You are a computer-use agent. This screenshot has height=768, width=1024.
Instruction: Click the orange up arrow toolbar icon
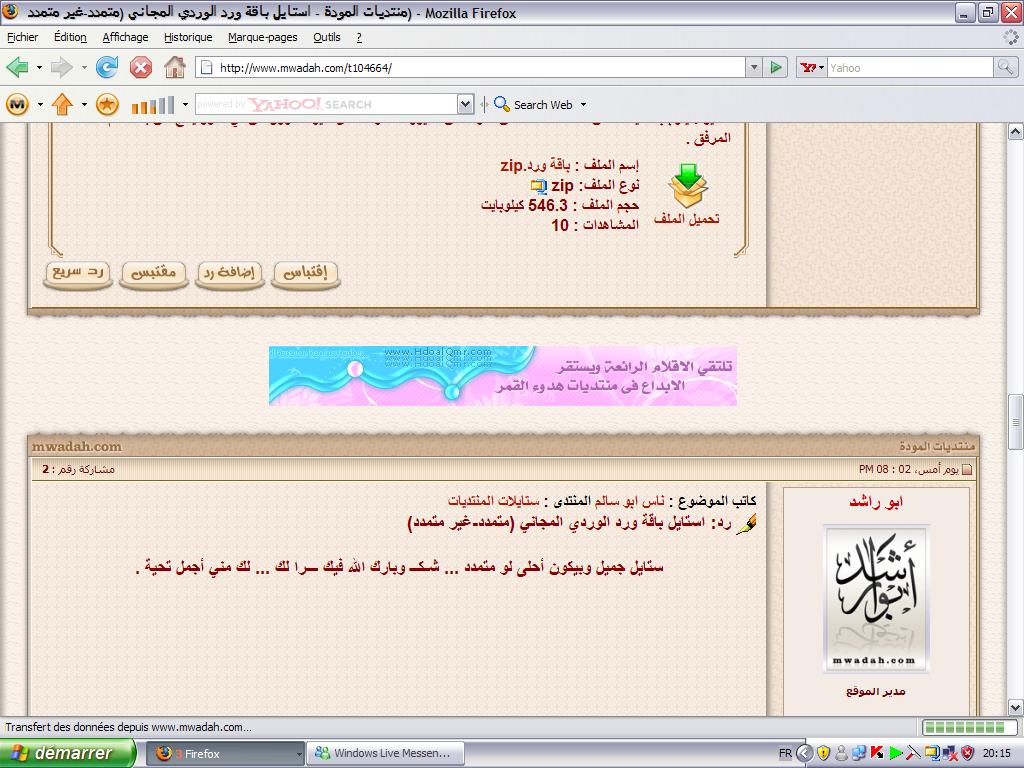[x=62, y=104]
